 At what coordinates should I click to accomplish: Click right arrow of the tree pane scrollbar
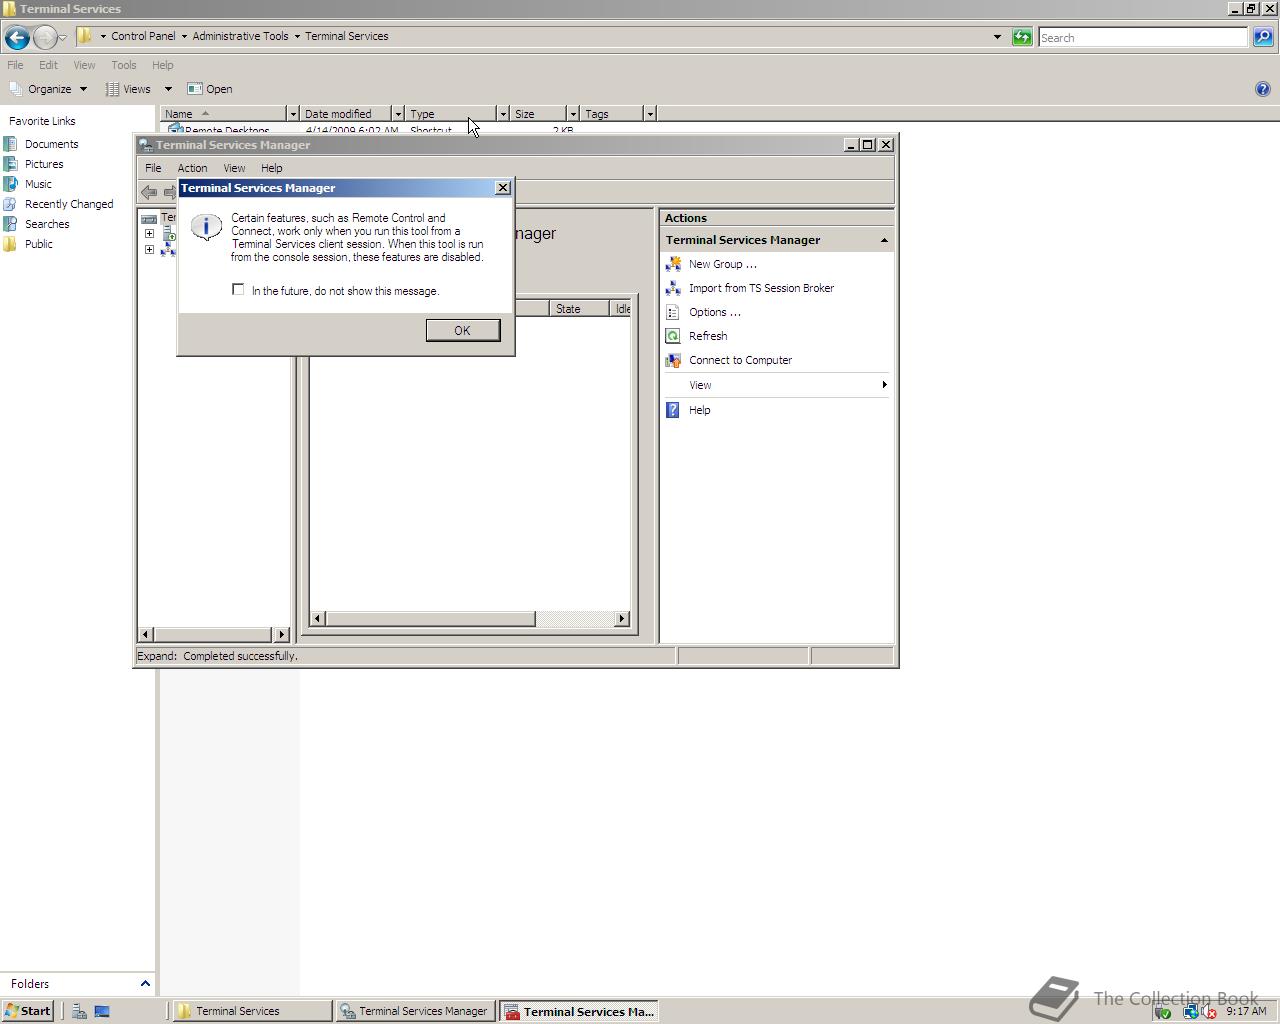[x=281, y=635]
